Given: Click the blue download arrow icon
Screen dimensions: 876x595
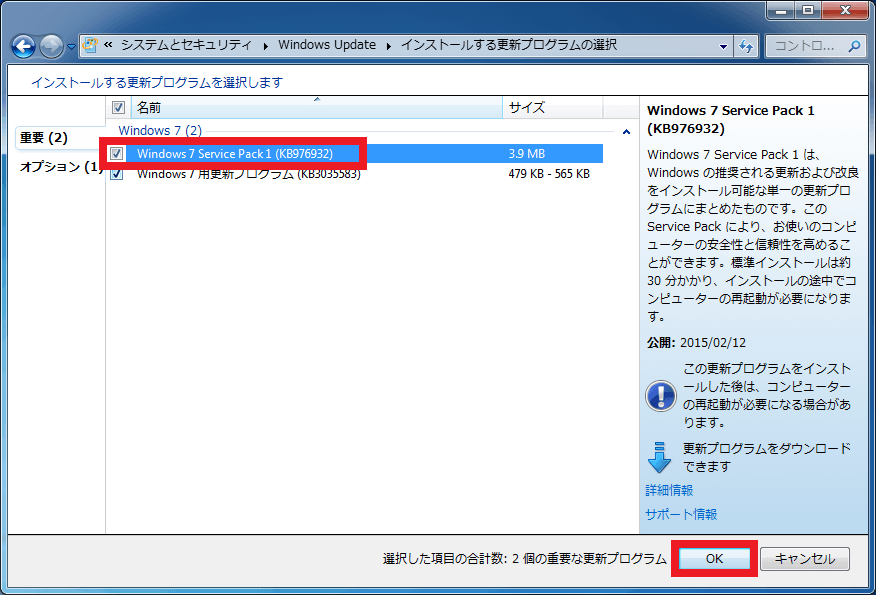Looking at the screenshot, I should (x=659, y=457).
